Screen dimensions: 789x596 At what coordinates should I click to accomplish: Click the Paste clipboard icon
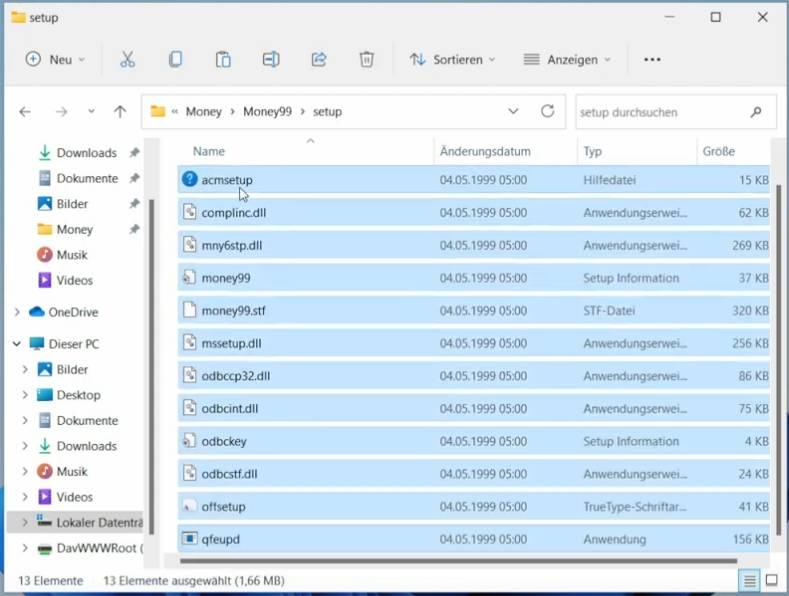point(223,59)
